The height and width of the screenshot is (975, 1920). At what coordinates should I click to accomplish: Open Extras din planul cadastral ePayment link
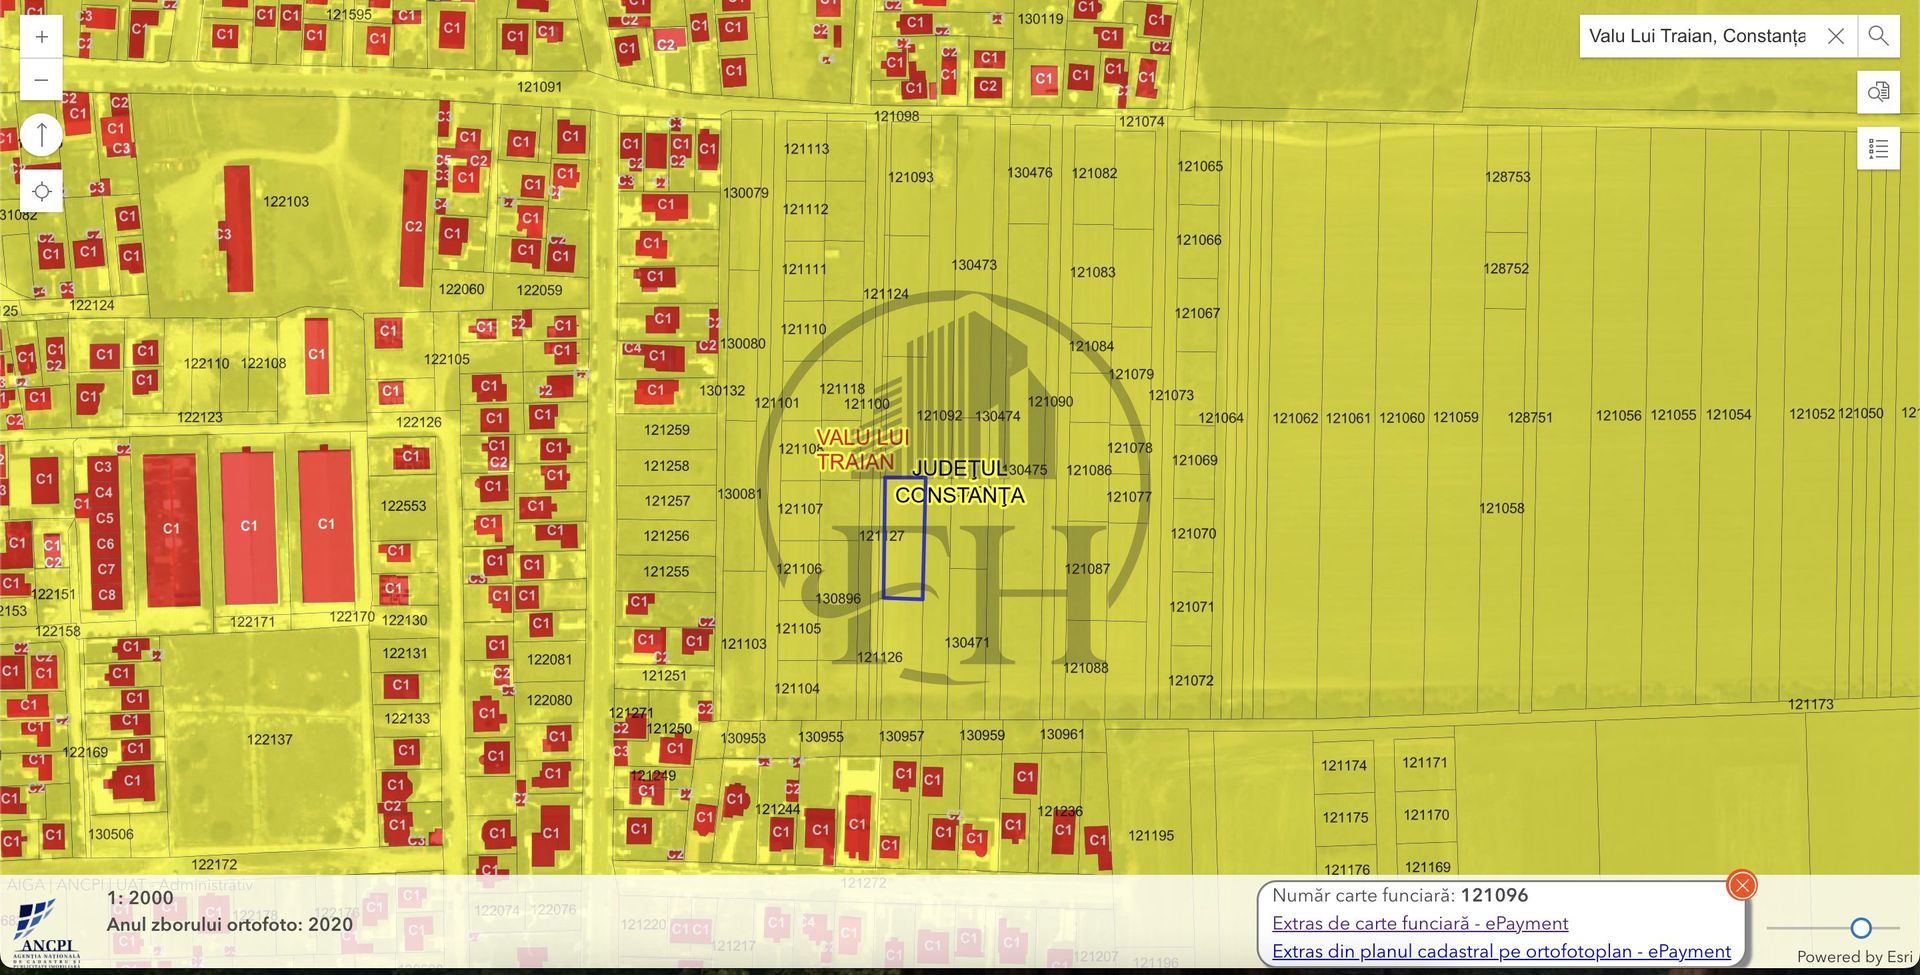[x=1500, y=951]
